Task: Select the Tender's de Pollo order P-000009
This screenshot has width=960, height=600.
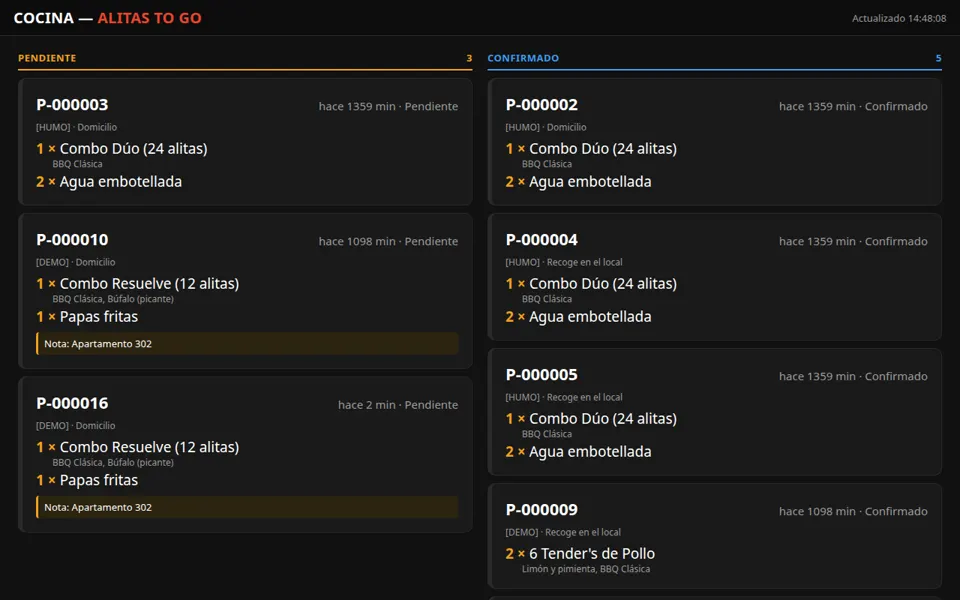Action: click(x=714, y=536)
